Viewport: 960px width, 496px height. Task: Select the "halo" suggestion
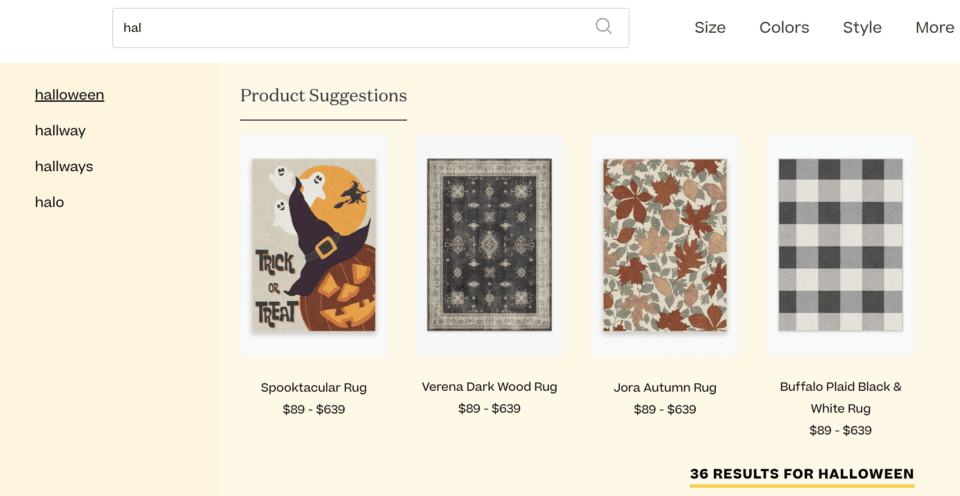(49, 201)
